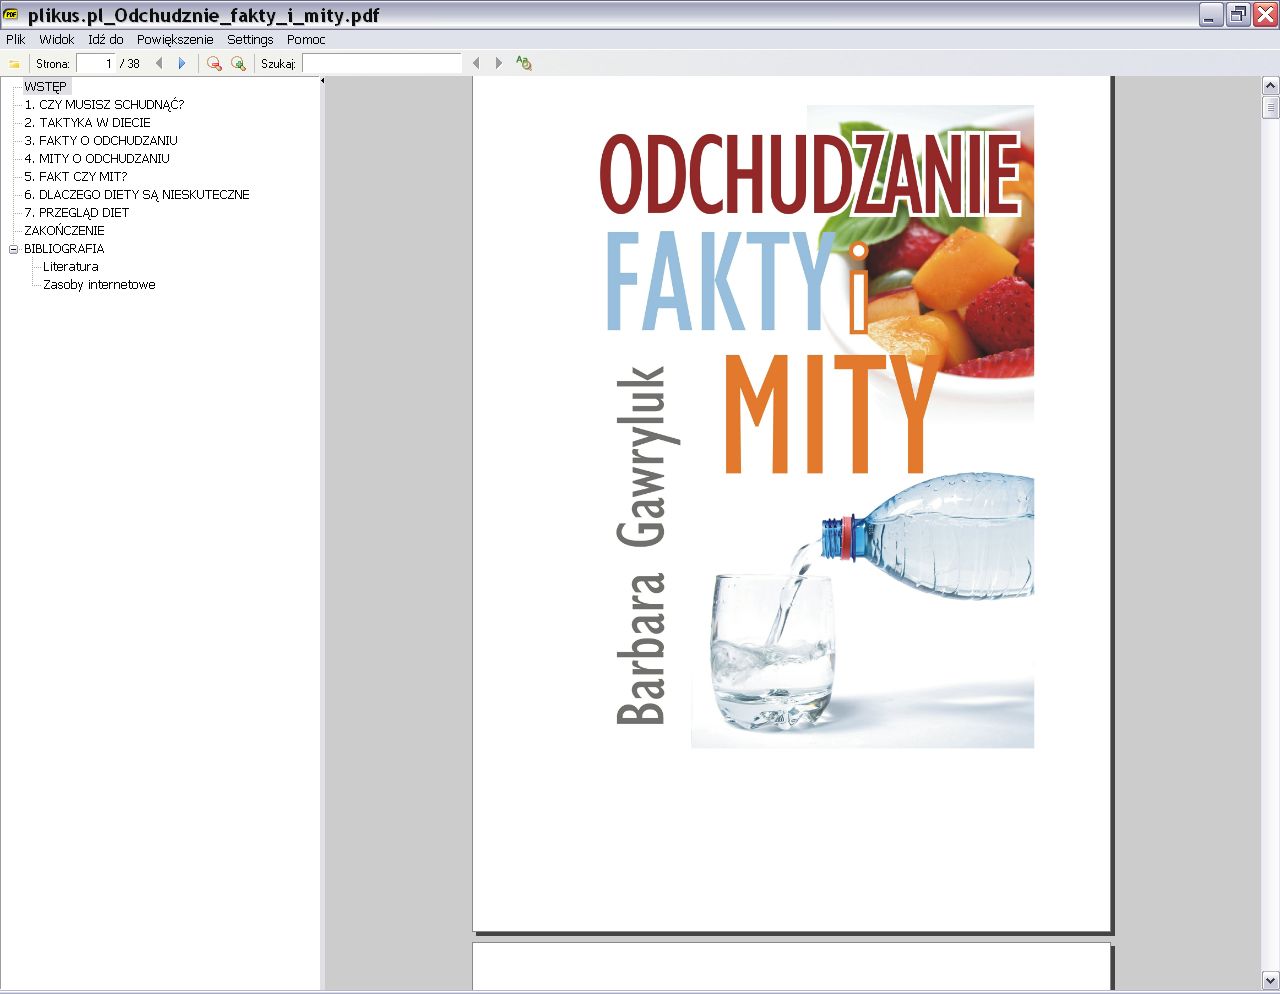Open a file using the folder icon
This screenshot has height=994, width=1280.
(x=14, y=62)
